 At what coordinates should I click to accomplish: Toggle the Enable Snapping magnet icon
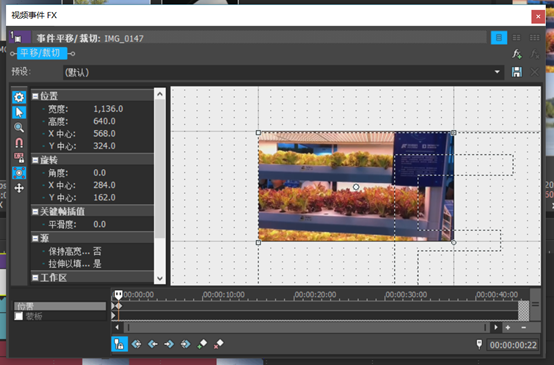pyautogui.click(x=19, y=143)
